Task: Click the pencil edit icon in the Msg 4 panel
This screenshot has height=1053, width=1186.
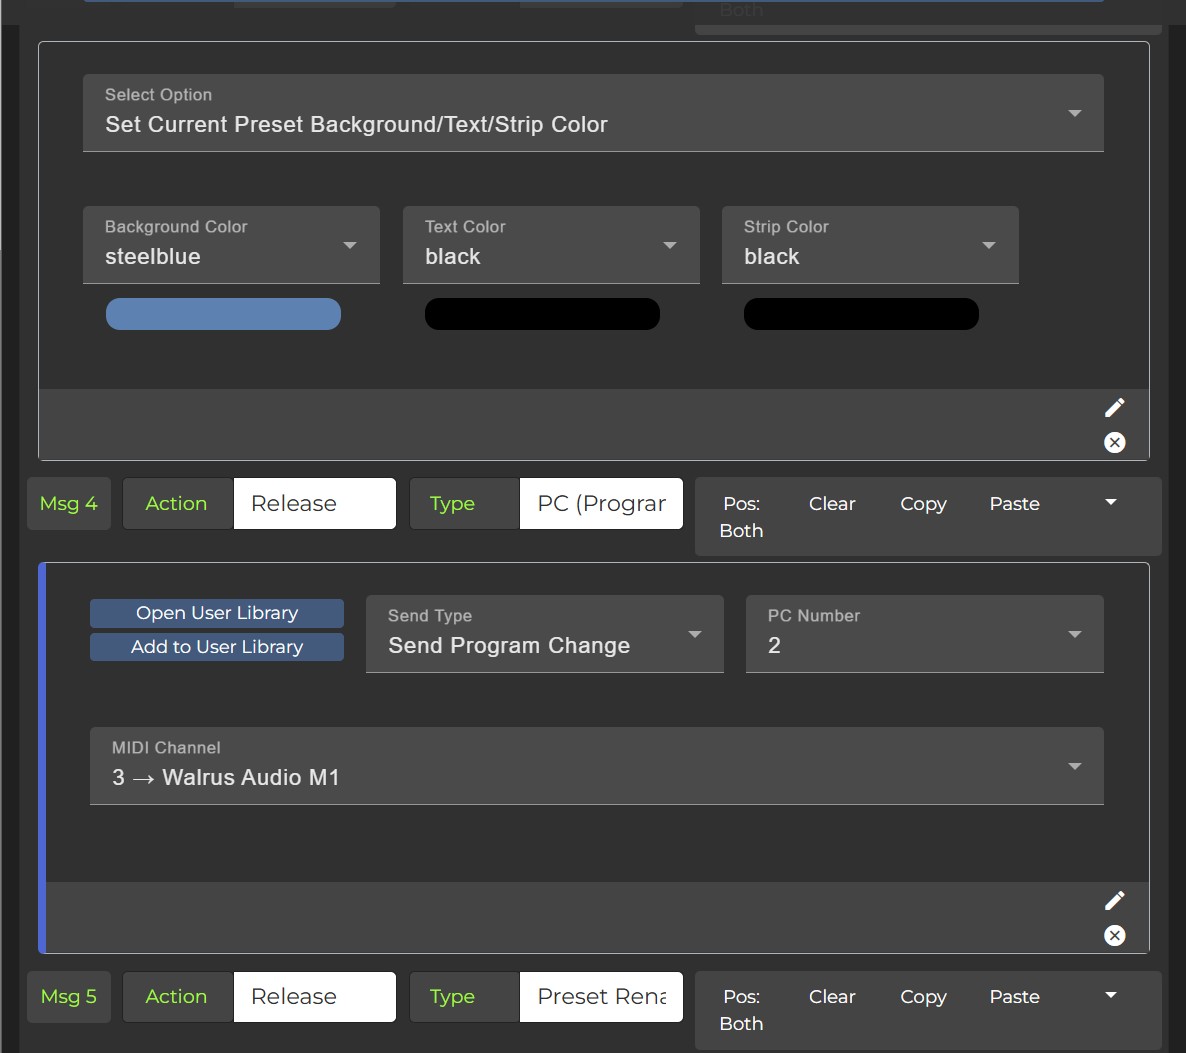Action: (1114, 900)
